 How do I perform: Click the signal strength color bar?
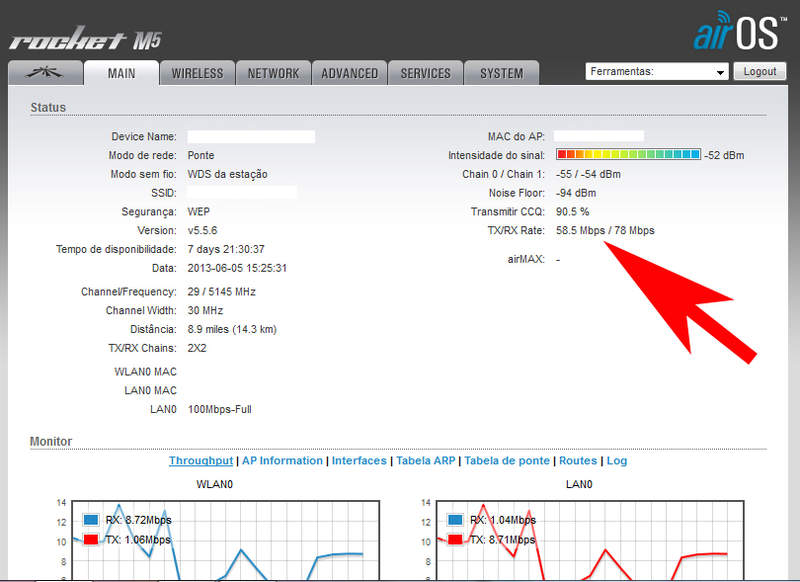(628, 154)
